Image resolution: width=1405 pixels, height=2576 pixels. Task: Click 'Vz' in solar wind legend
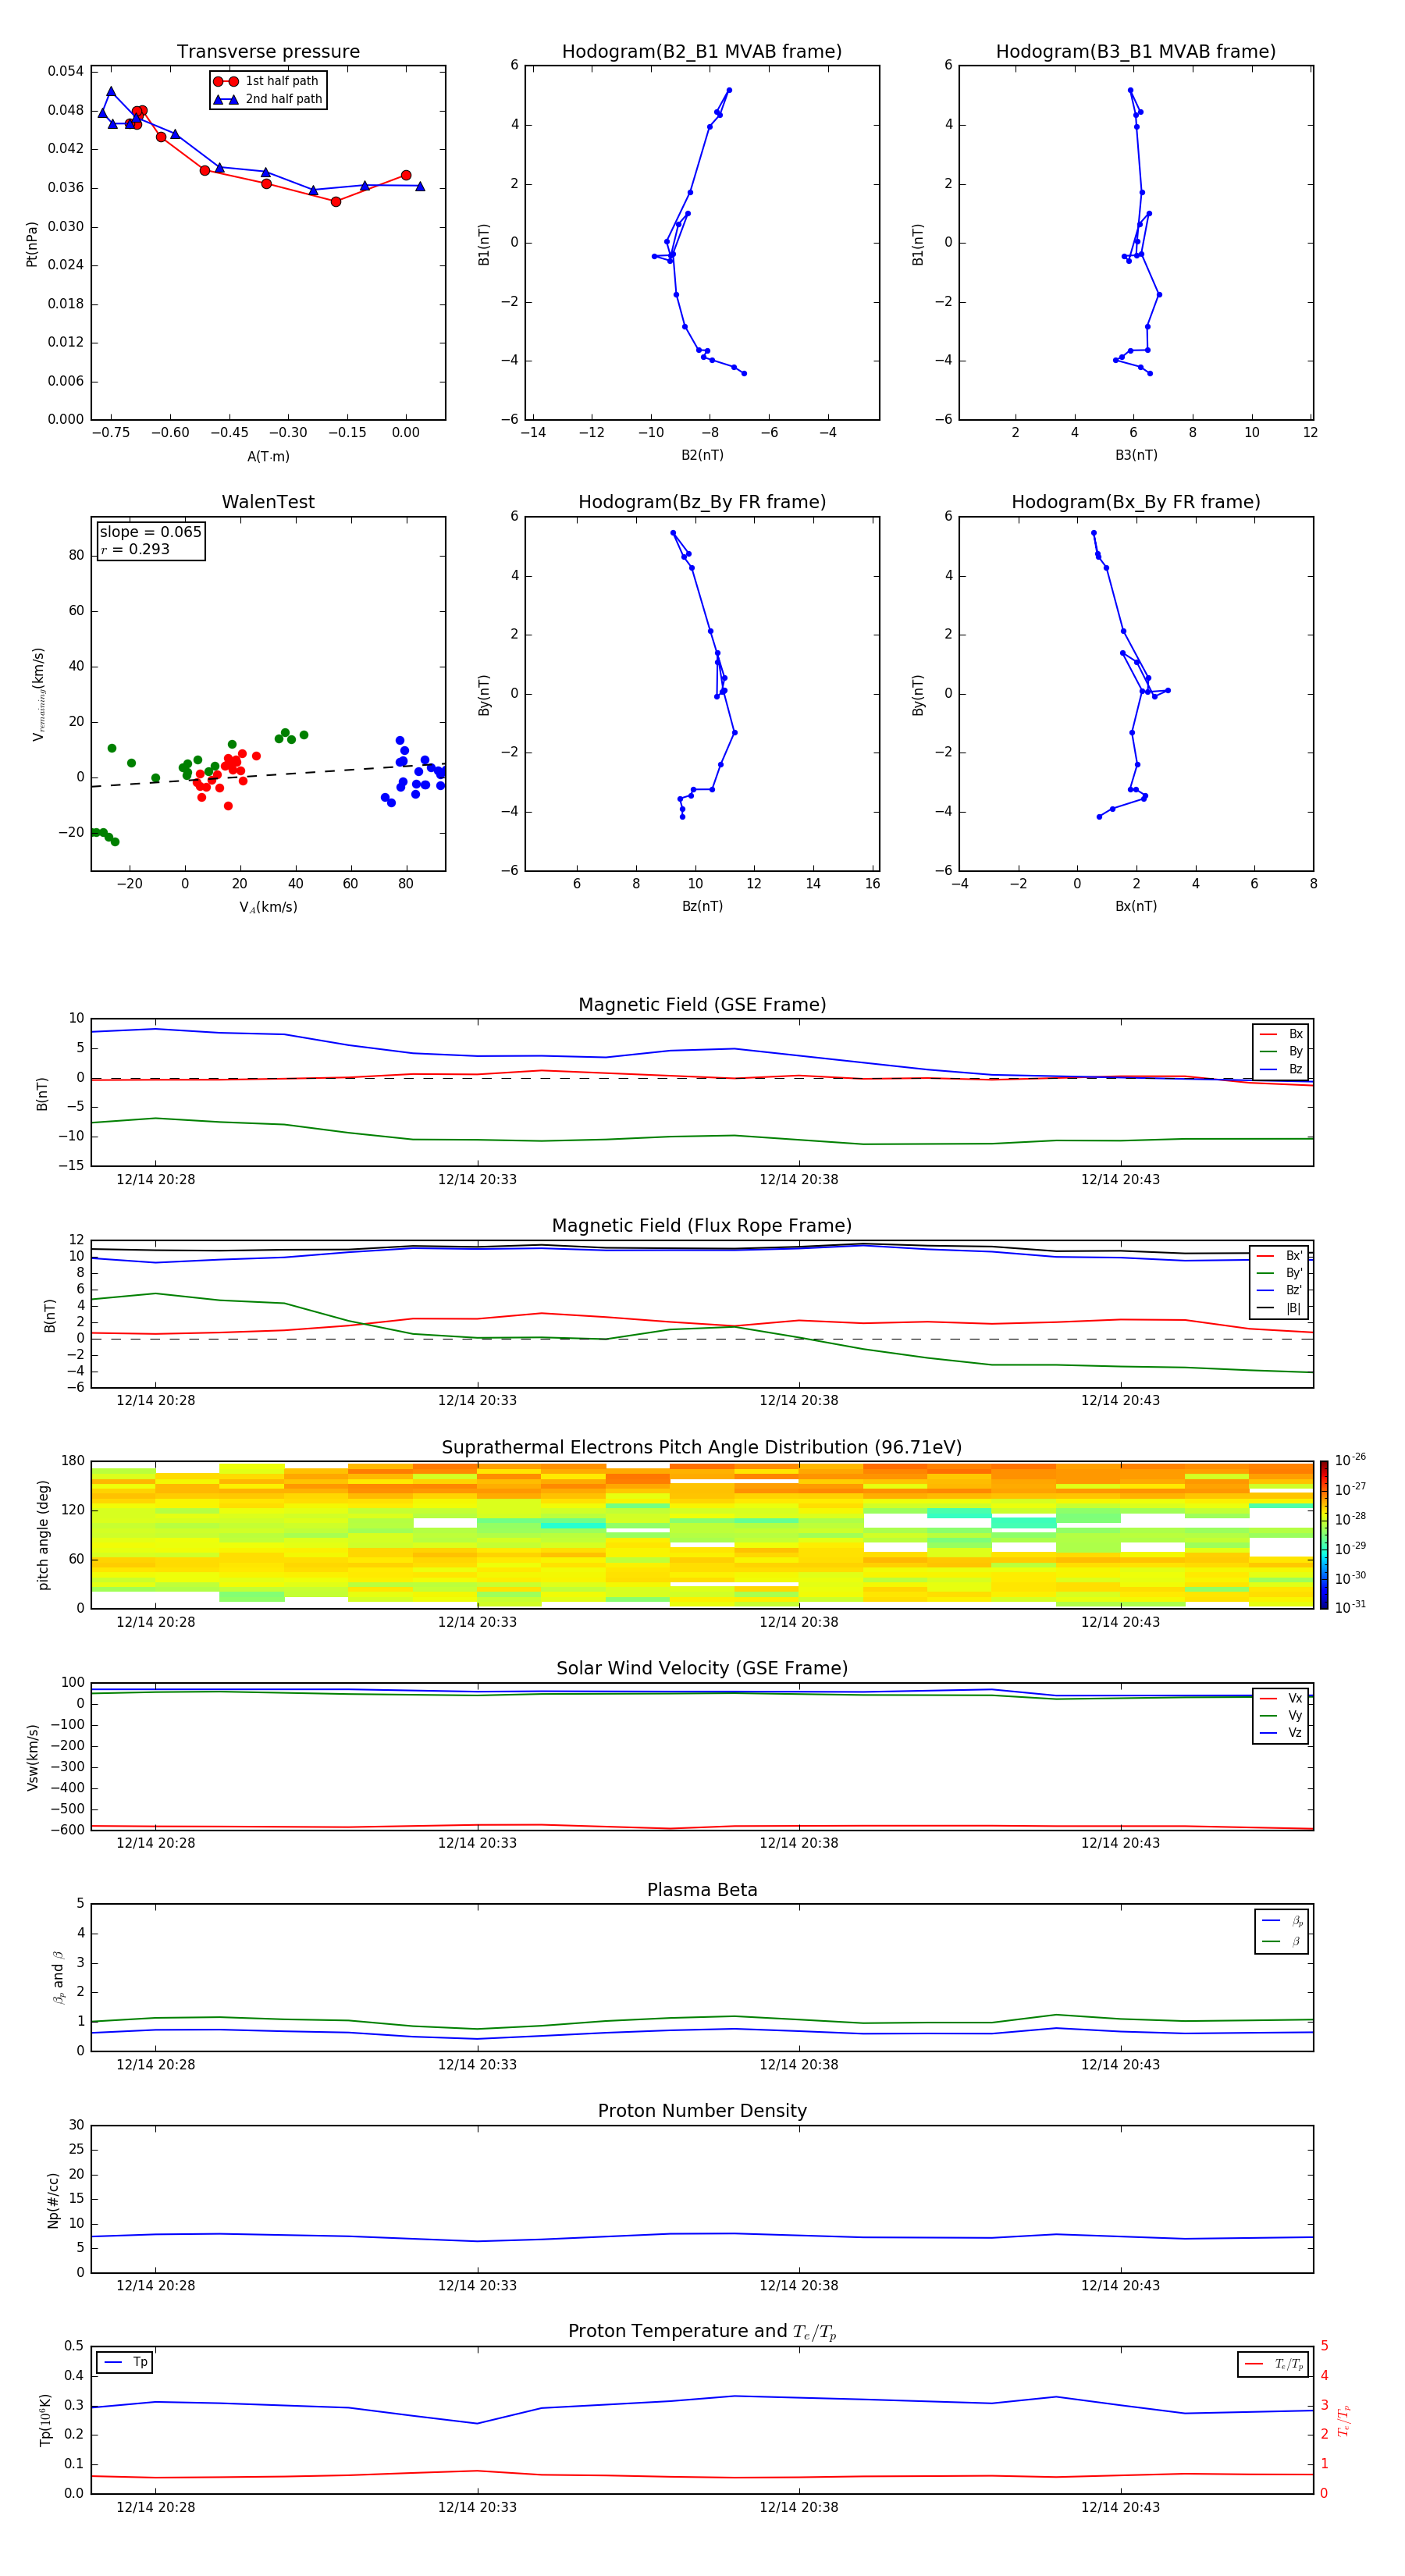point(1282,1732)
